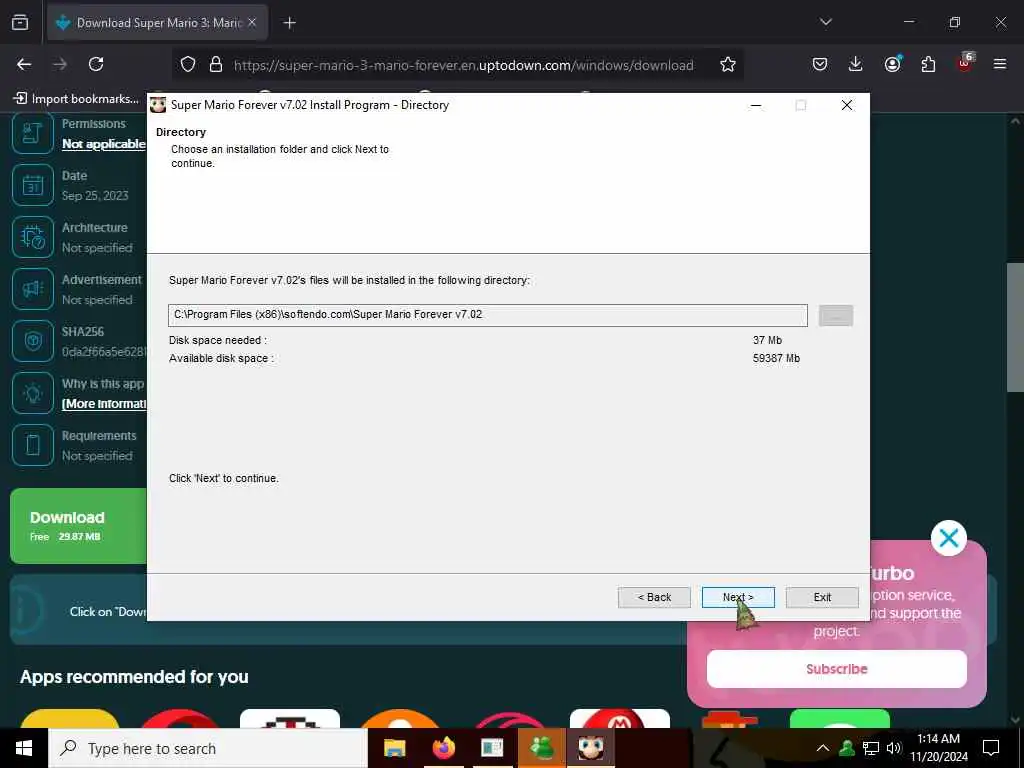The height and width of the screenshot is (768, 1024).
Task: Open the Firefox account menu
Action: pos(892,64)
